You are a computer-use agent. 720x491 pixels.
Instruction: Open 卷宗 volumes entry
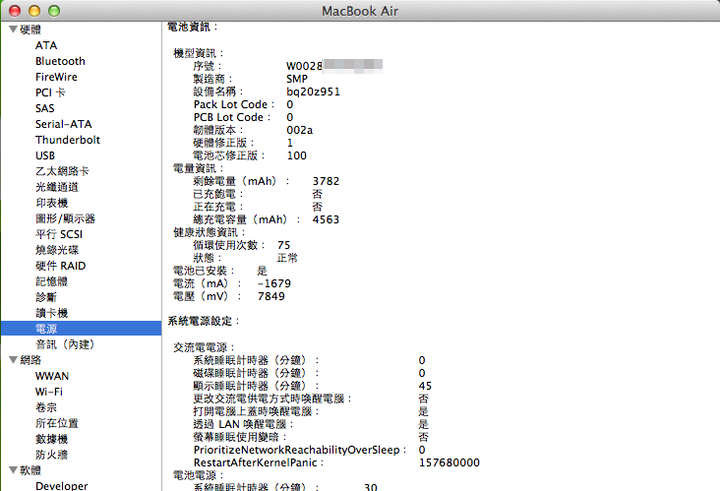(x=46, y=407)
